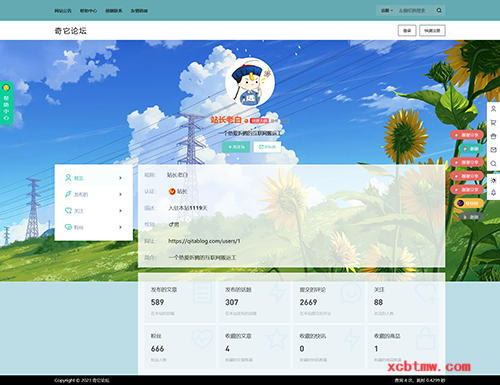Click the shop basket icon in right toolbar

pyautogui.click(x=494, y=136)
